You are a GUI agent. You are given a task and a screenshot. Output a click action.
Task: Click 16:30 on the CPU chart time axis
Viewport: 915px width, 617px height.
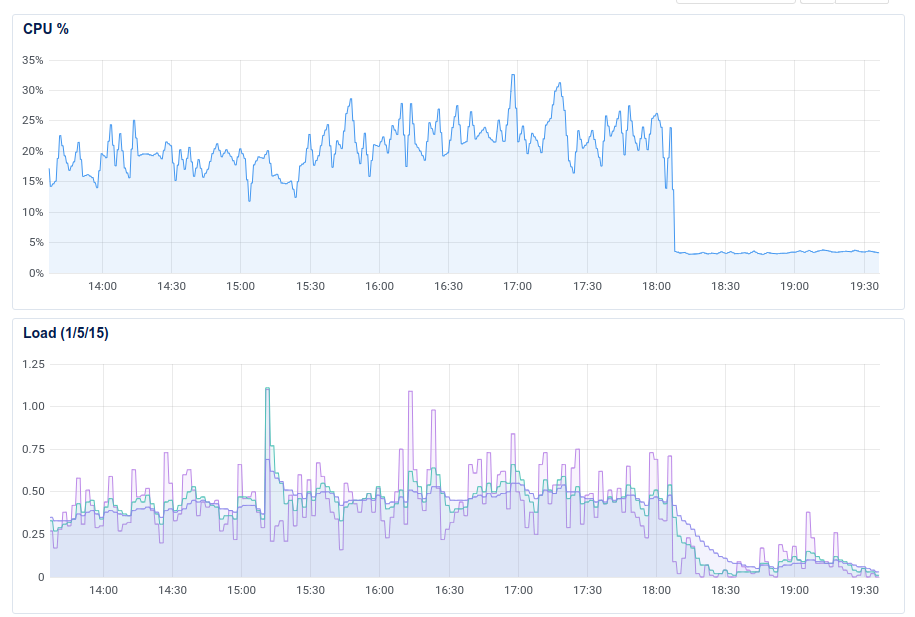448,287
